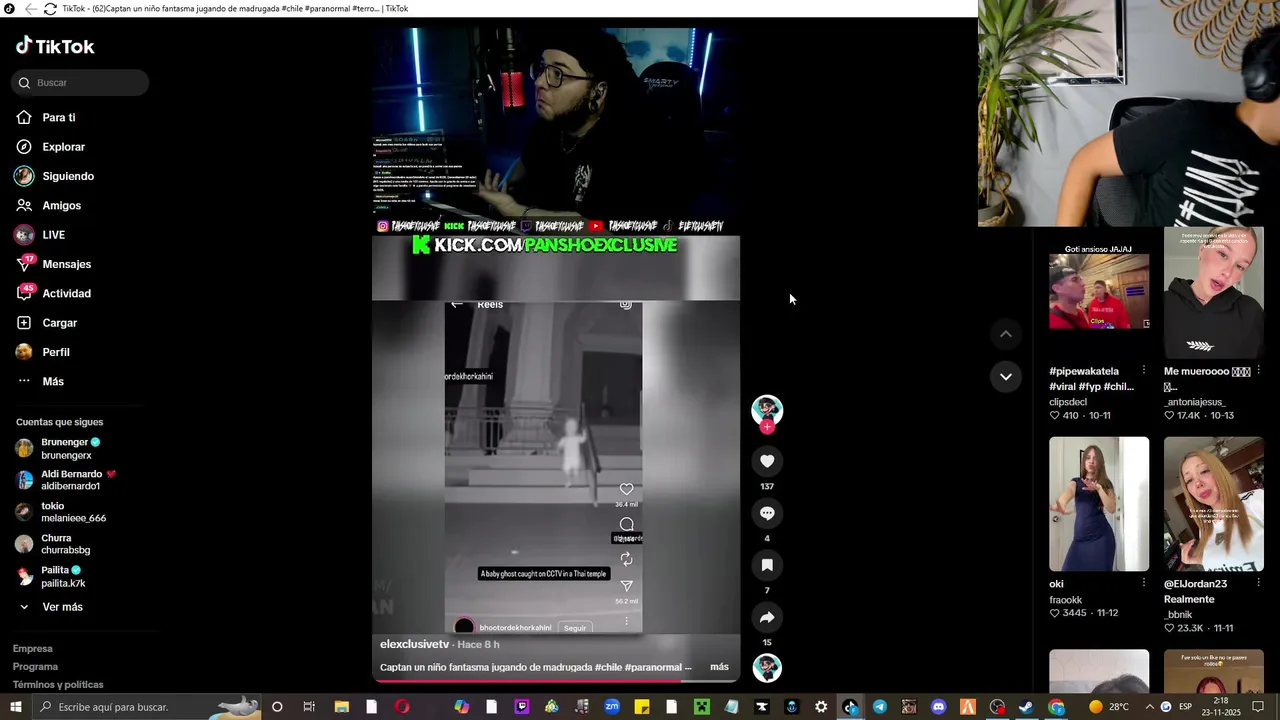Open the clipsdecl author link
This screenshot has height=720, width=1280.
pyautogui.click(x=1068, y=402)
